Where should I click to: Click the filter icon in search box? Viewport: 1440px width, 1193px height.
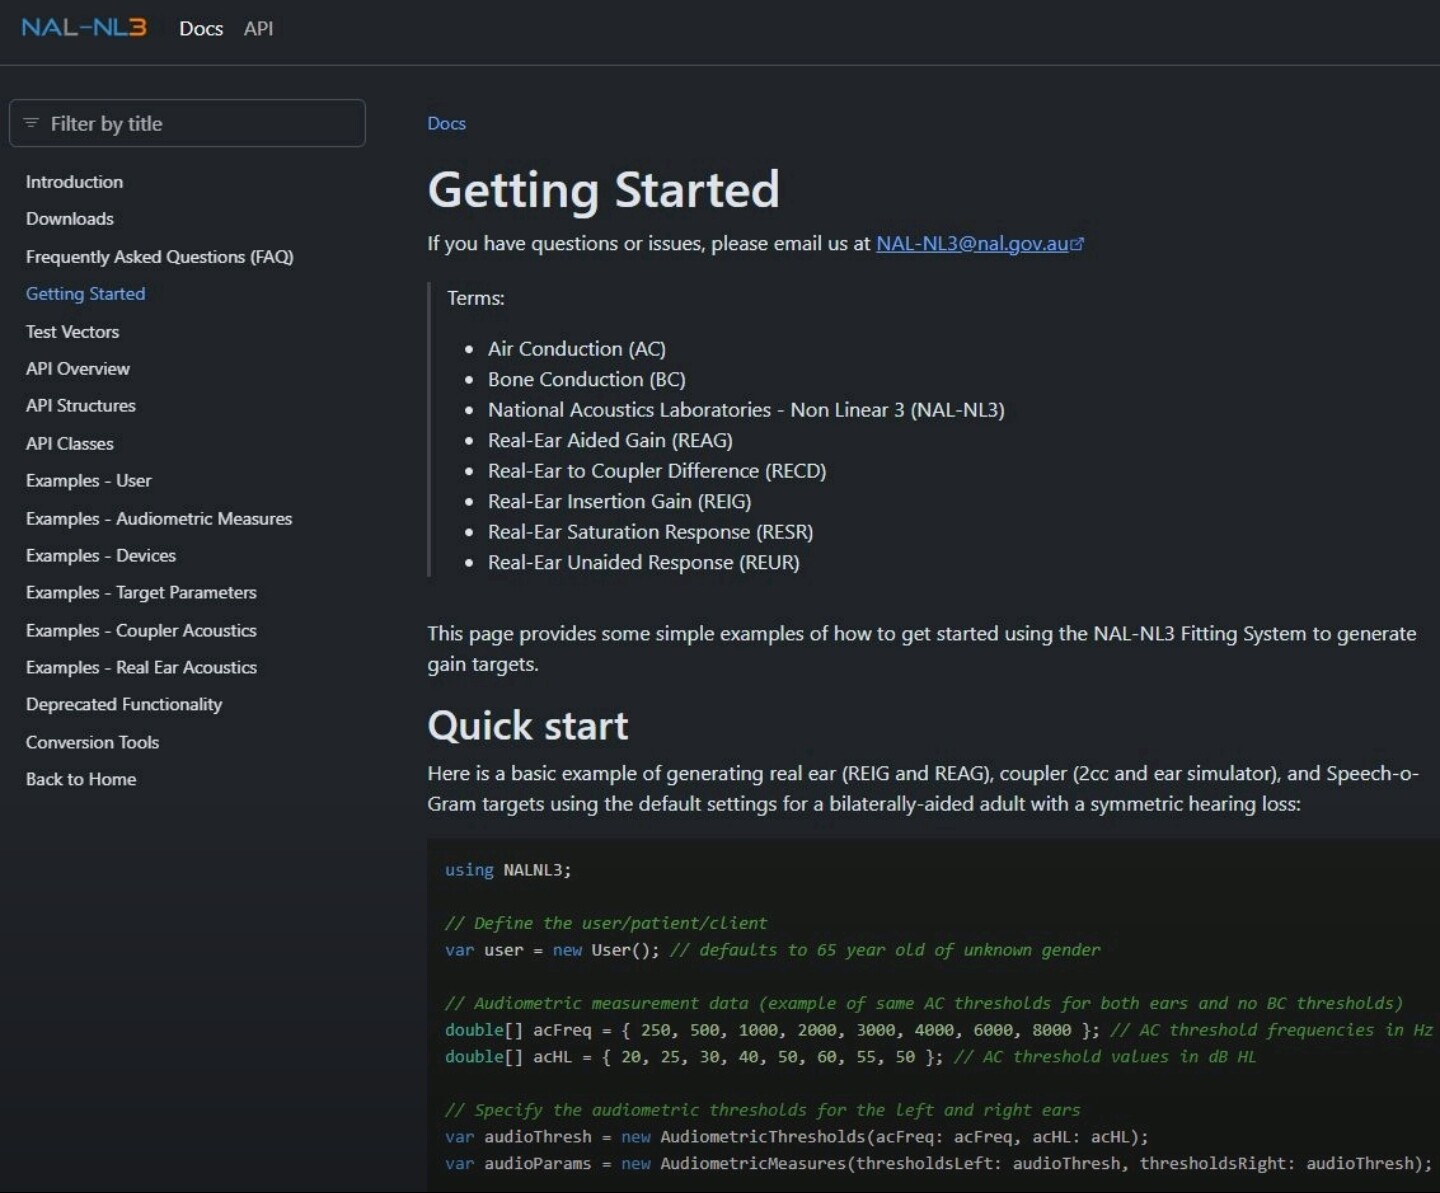31,123
